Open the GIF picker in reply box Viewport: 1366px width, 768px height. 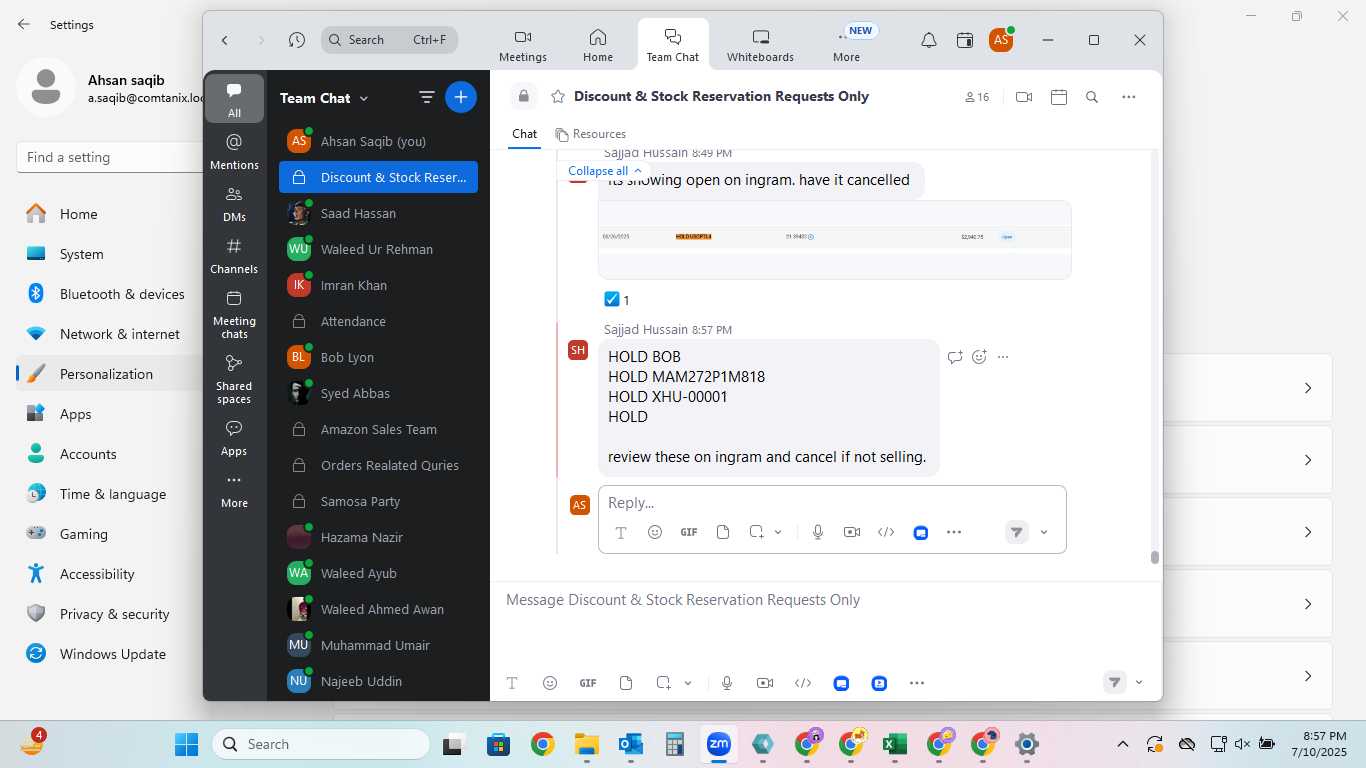coord(689,532)
